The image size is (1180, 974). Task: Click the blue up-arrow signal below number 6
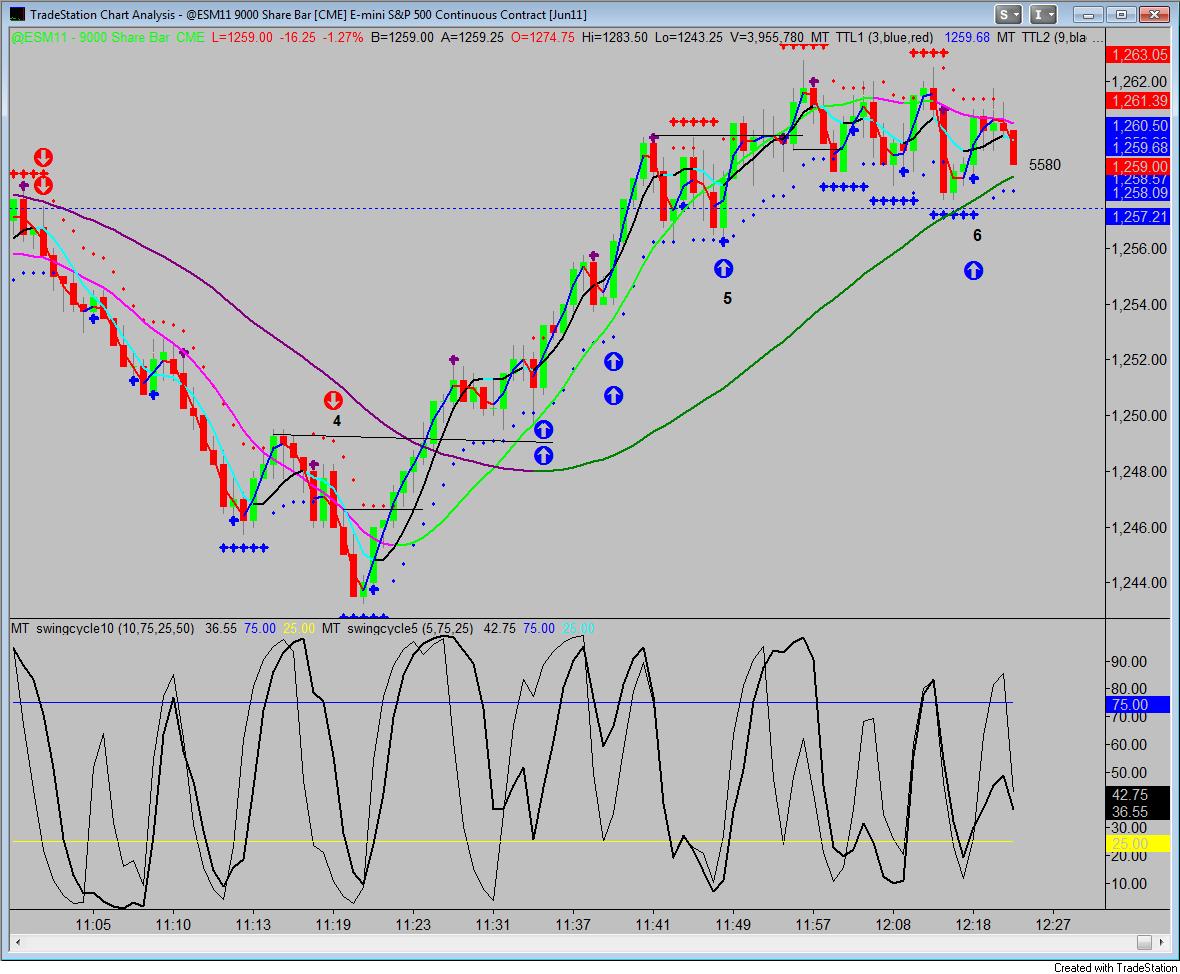tap(973, 271)
